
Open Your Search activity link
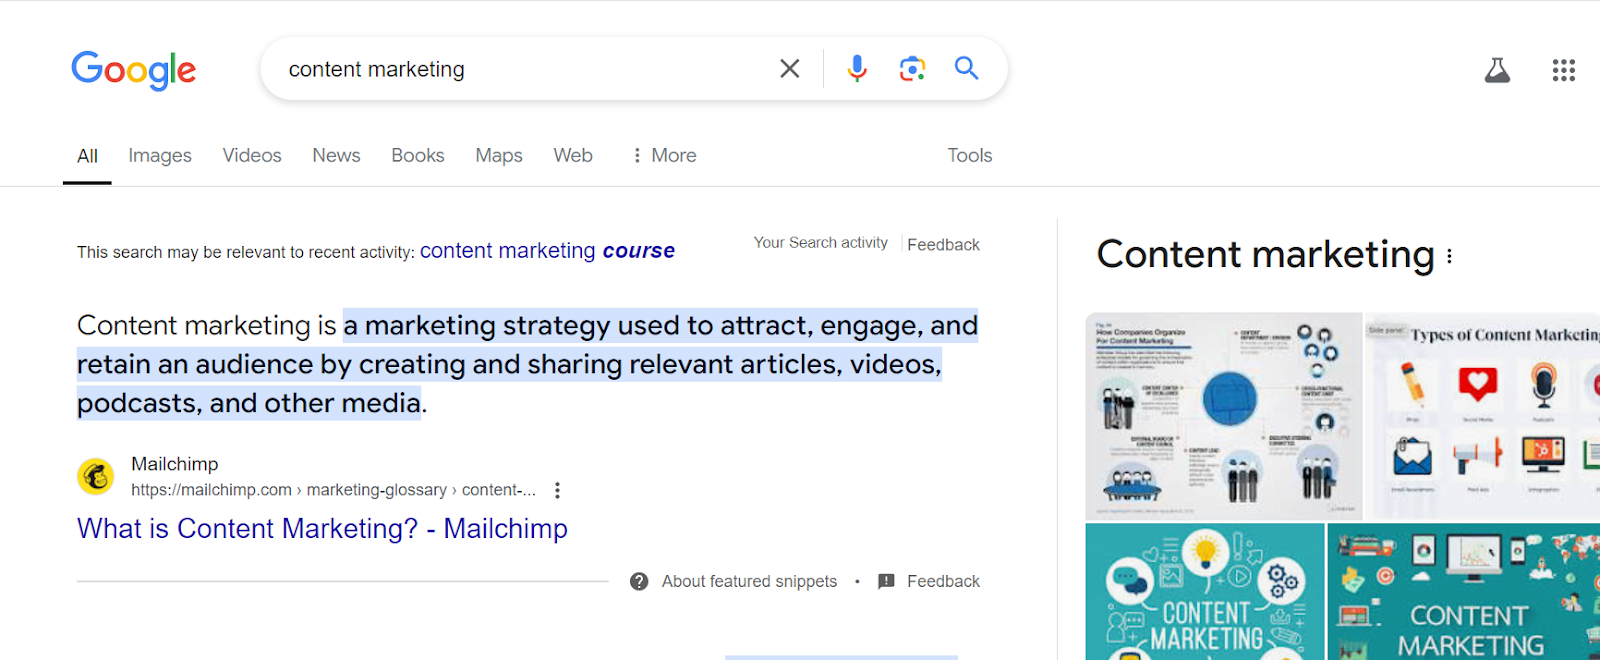coord(821,242)
